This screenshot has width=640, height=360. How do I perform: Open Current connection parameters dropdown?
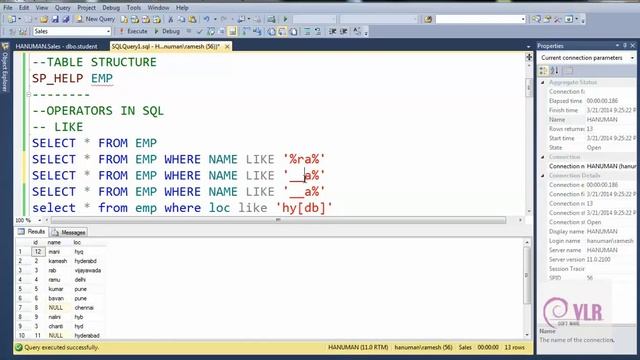[x=632, y=58]
